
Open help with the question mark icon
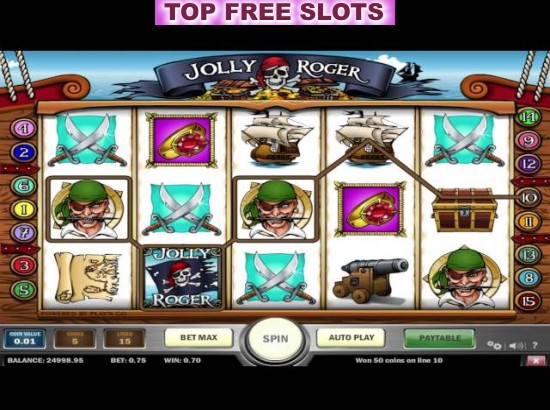point(535,345)
